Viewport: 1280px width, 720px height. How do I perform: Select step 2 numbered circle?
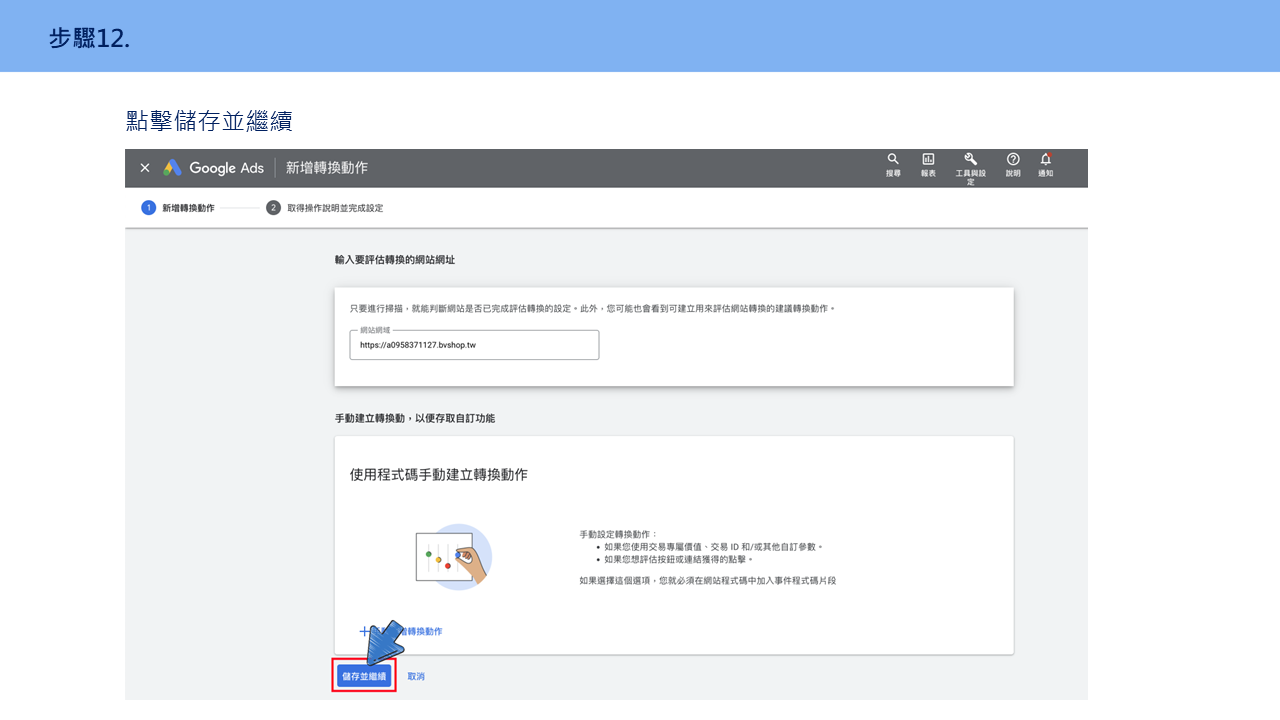point(273,208)
